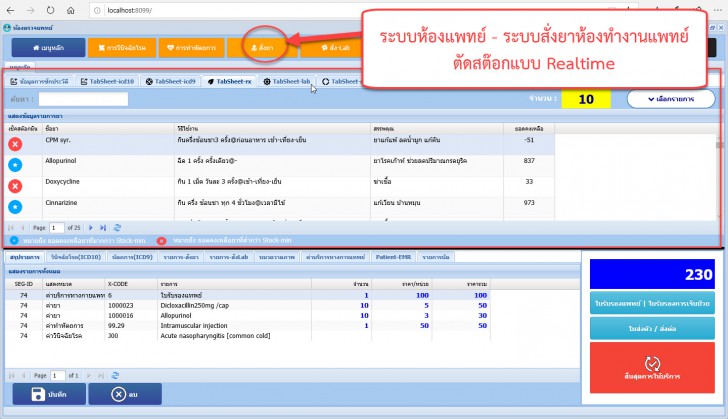Select the Doxycycline drug name

[62, 182]
